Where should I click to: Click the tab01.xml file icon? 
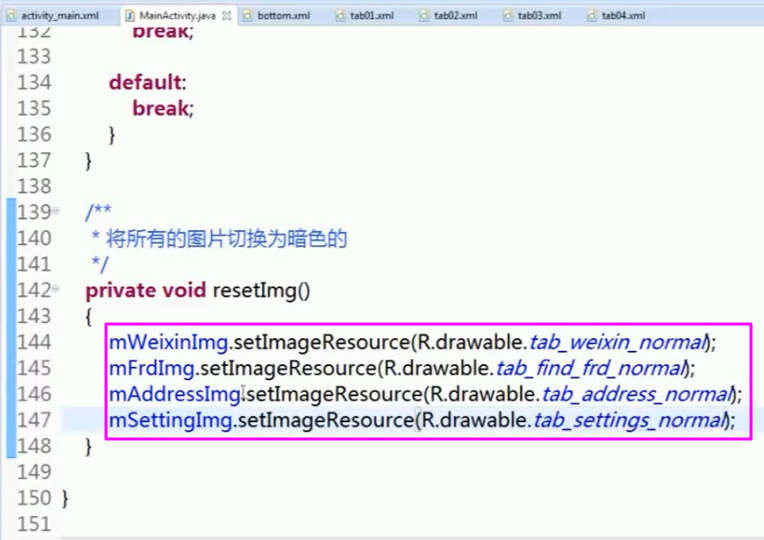click(x=341, y=16)
